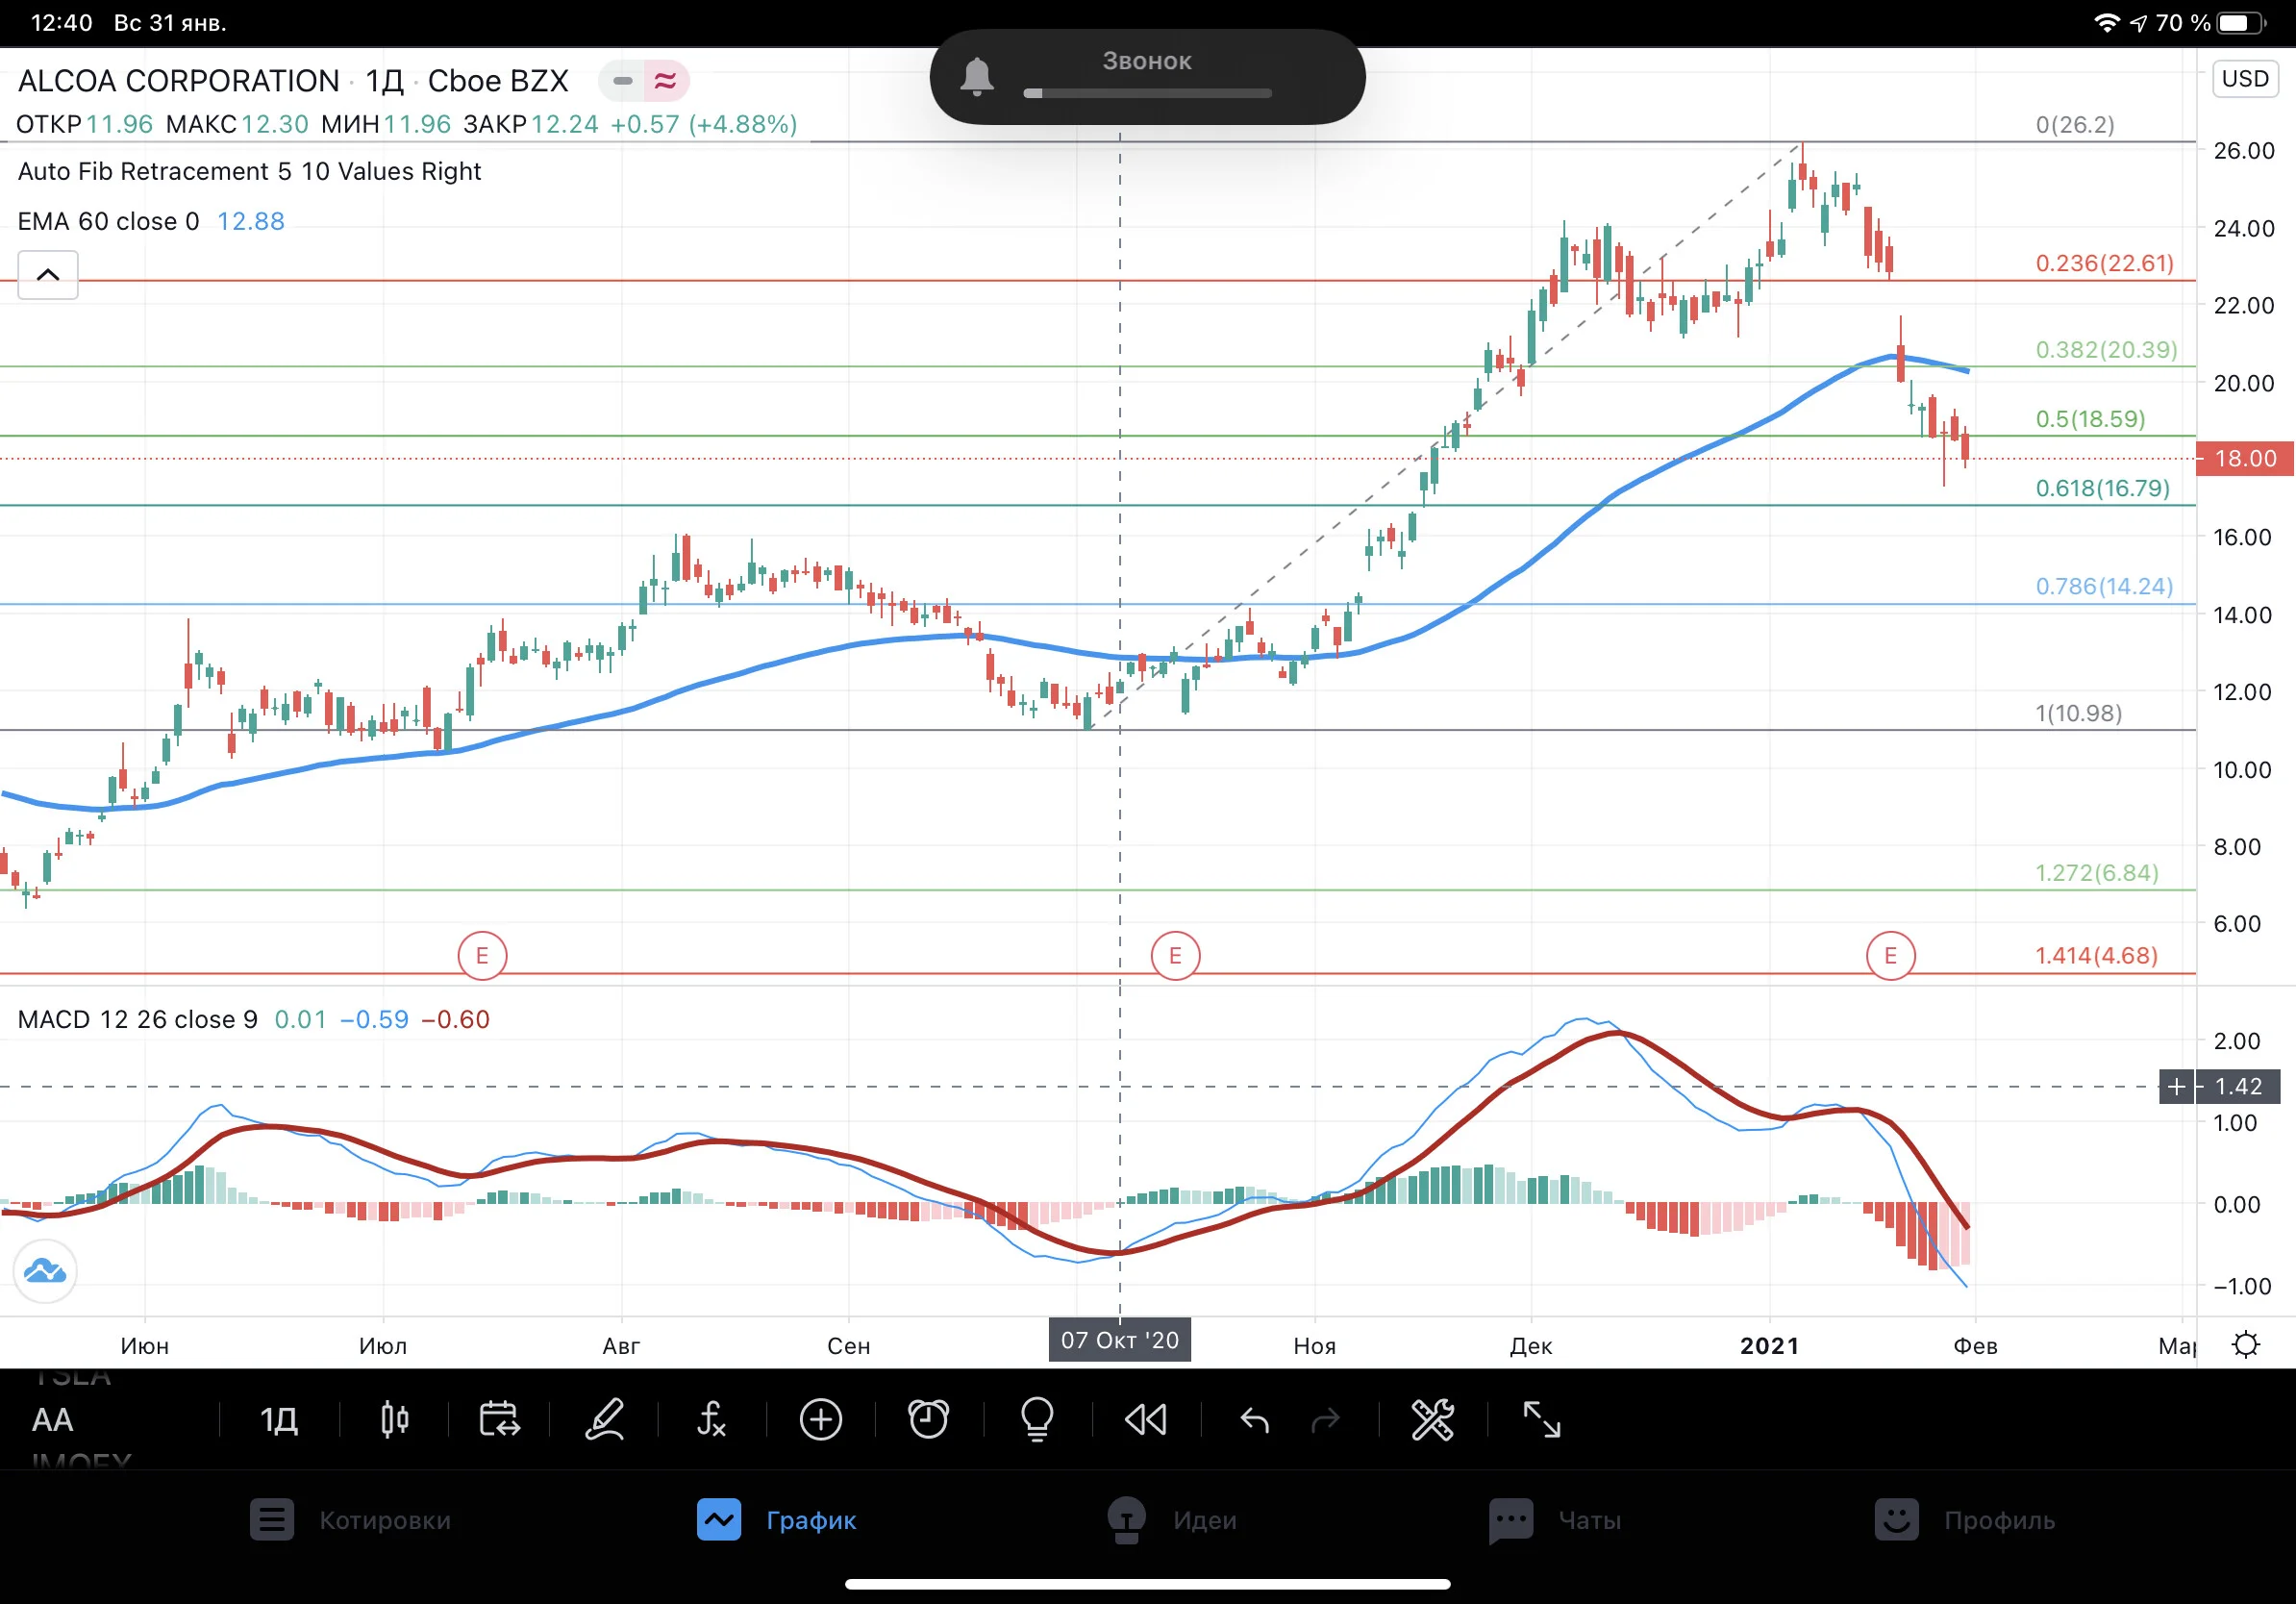Tap the 12:40 clock in the status bar
2296x1604 pixels.
[x=62, y=22]
